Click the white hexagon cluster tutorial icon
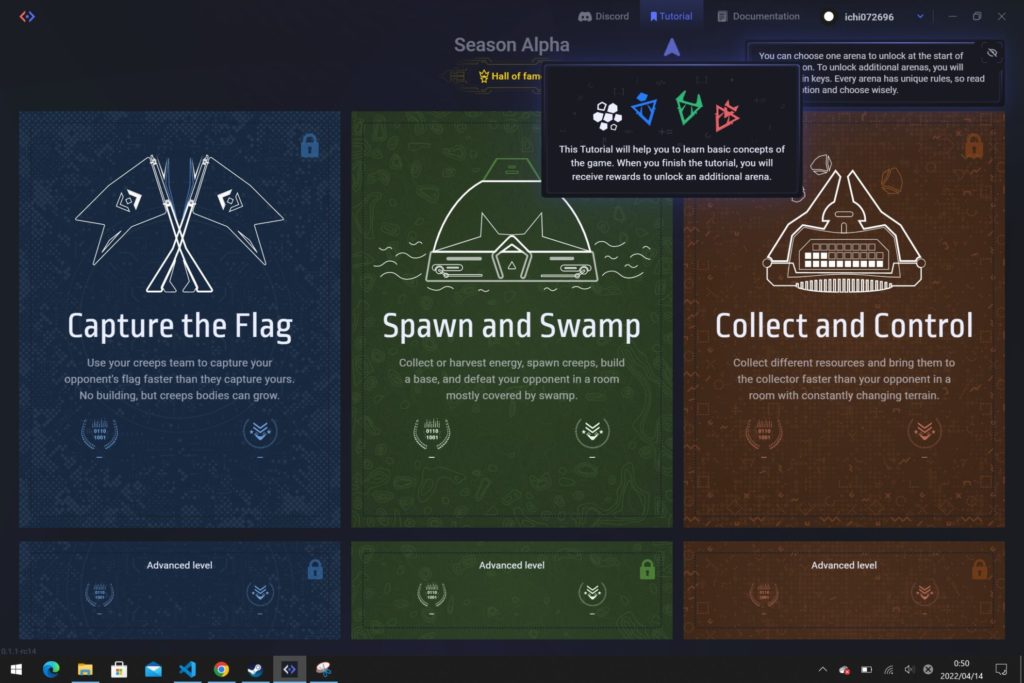1024x683 pixels. point(607,116)
